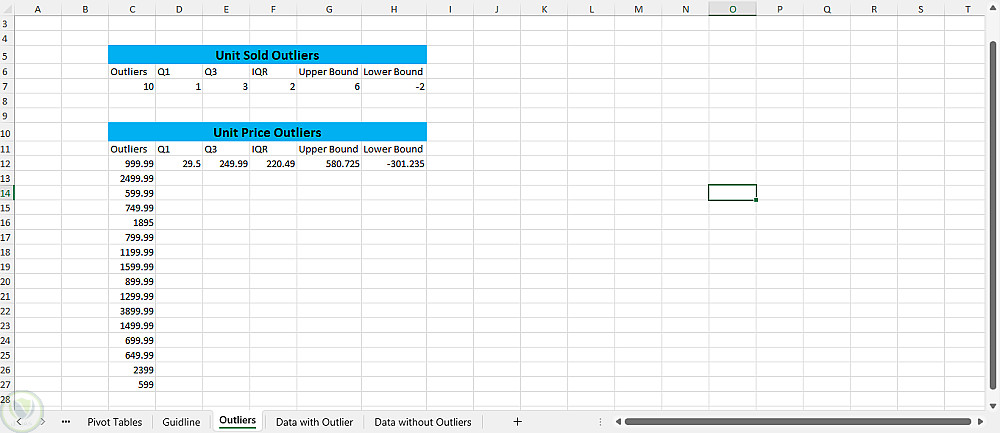Click horizontal scrollbar right arrow
1000x433 pixels.
[x=980, y=422]
